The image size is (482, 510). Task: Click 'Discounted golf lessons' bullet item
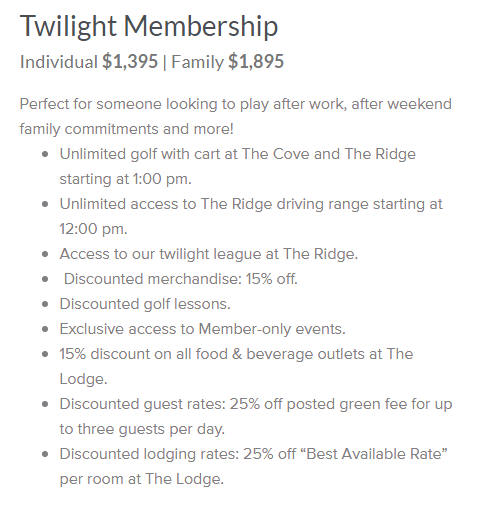point(145,304)
